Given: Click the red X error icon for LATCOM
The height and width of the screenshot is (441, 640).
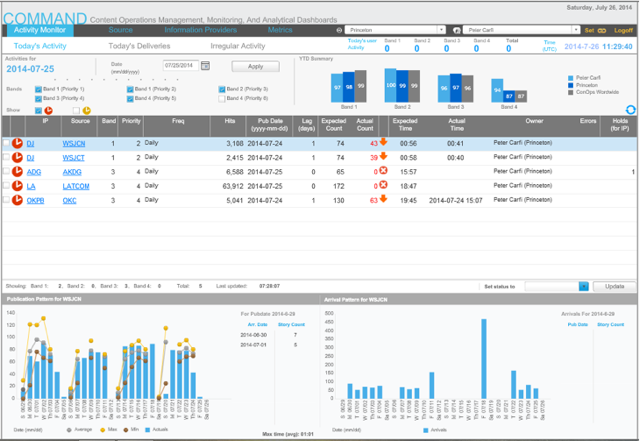Looking at the screenshot, I should [383, 185].
